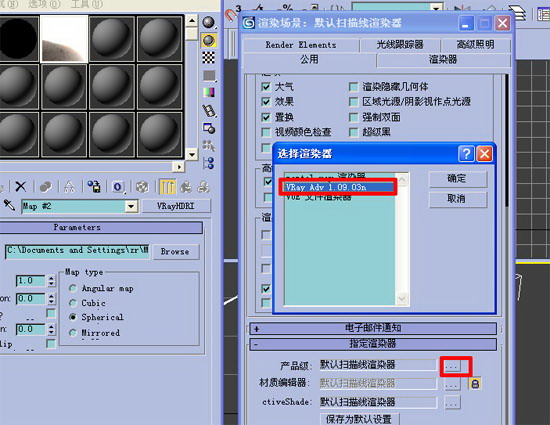Viewport: 550px width, 425px height.
Task: Enable 区域光源/阴影视作点光源 checkbox
Action: pyautogui.click(x=354, y=102)
